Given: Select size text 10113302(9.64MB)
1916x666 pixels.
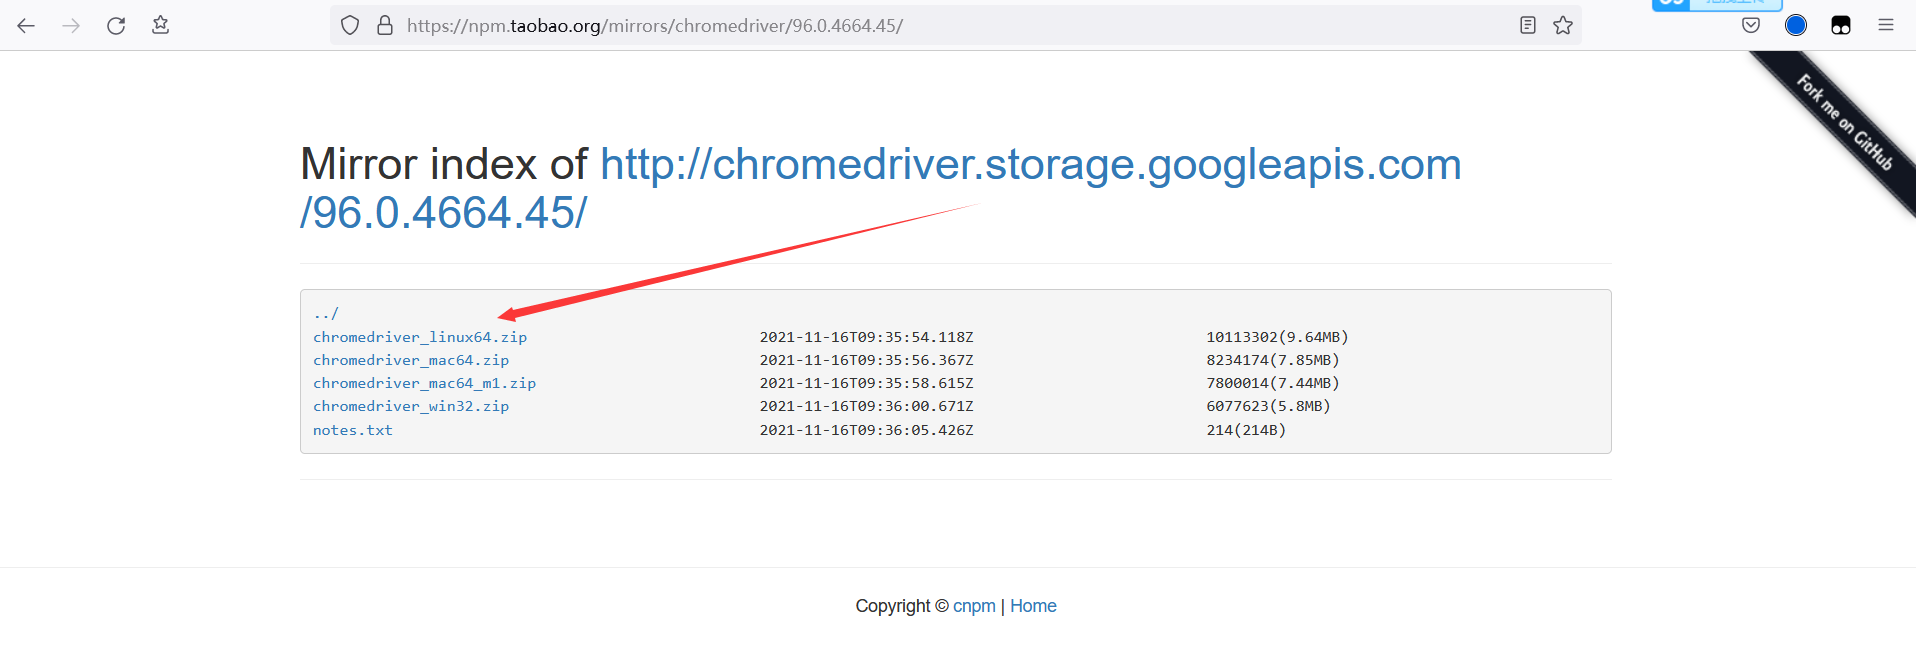Looking at the screenshot, I should point(1277,337).
